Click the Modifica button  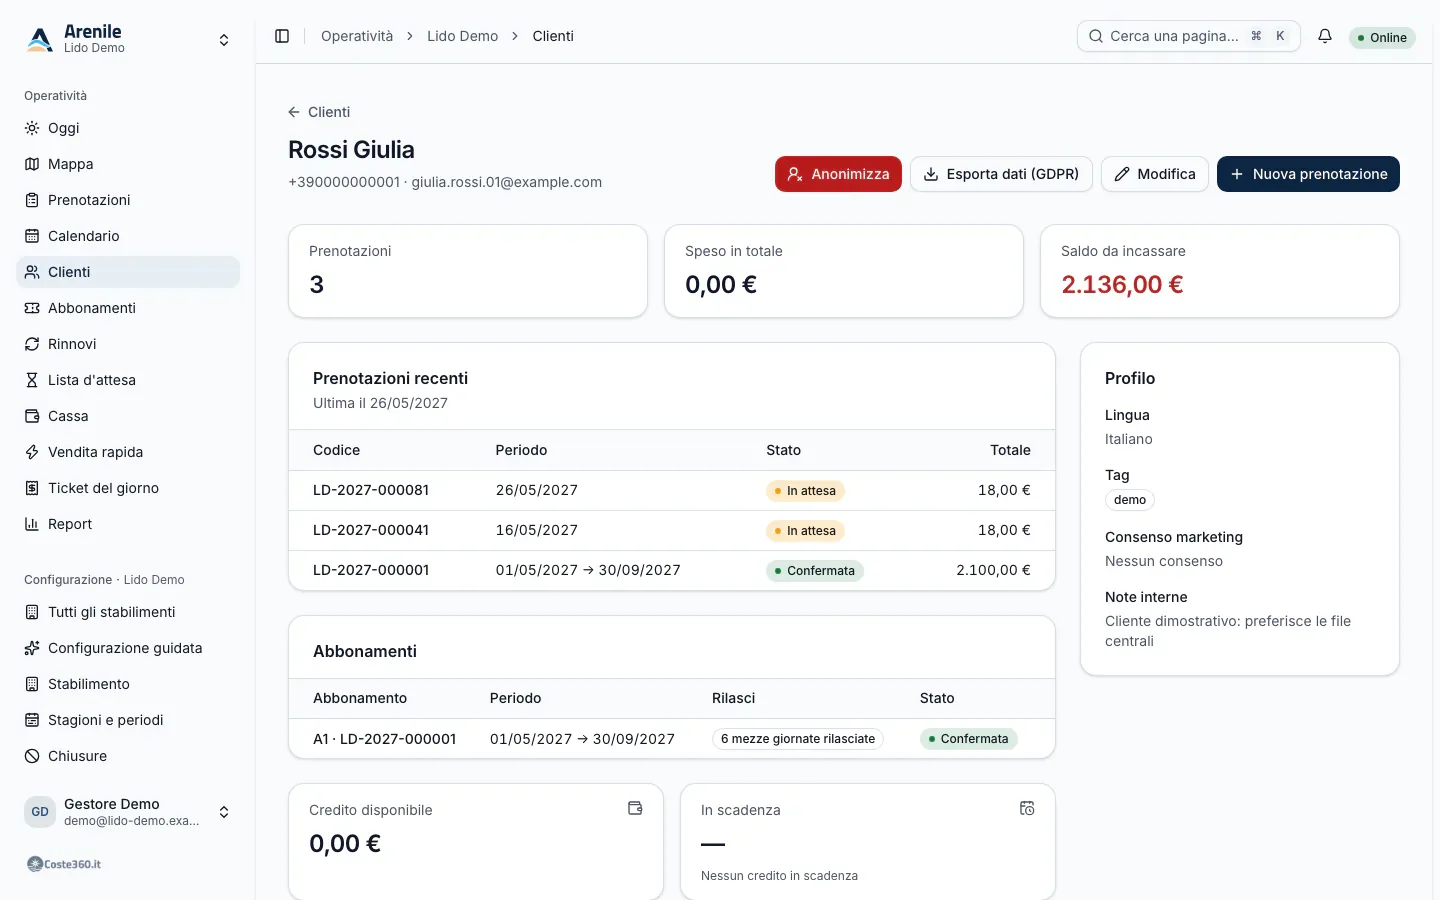1155,174
